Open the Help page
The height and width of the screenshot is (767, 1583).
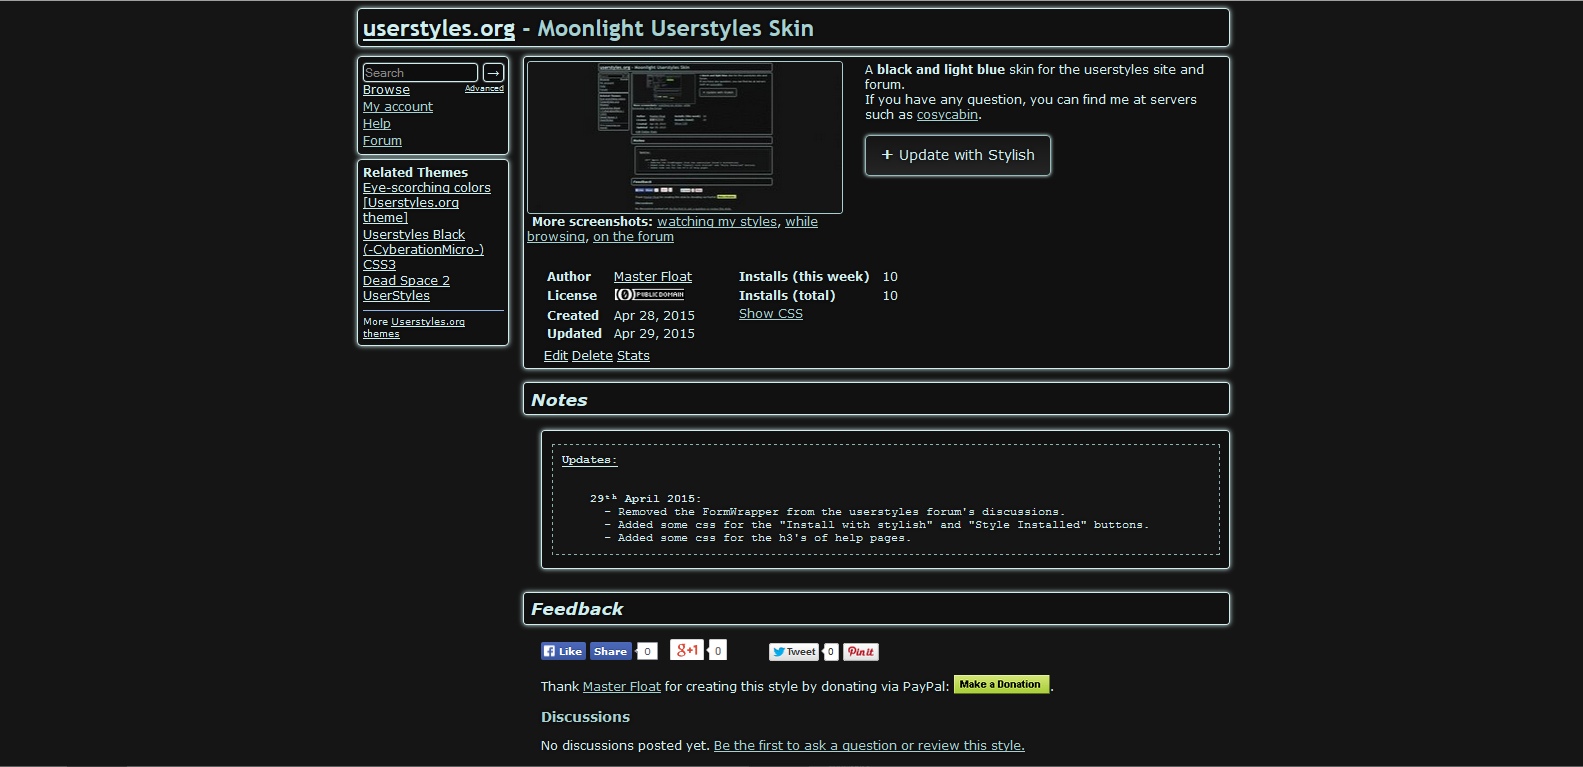[377, 124]
